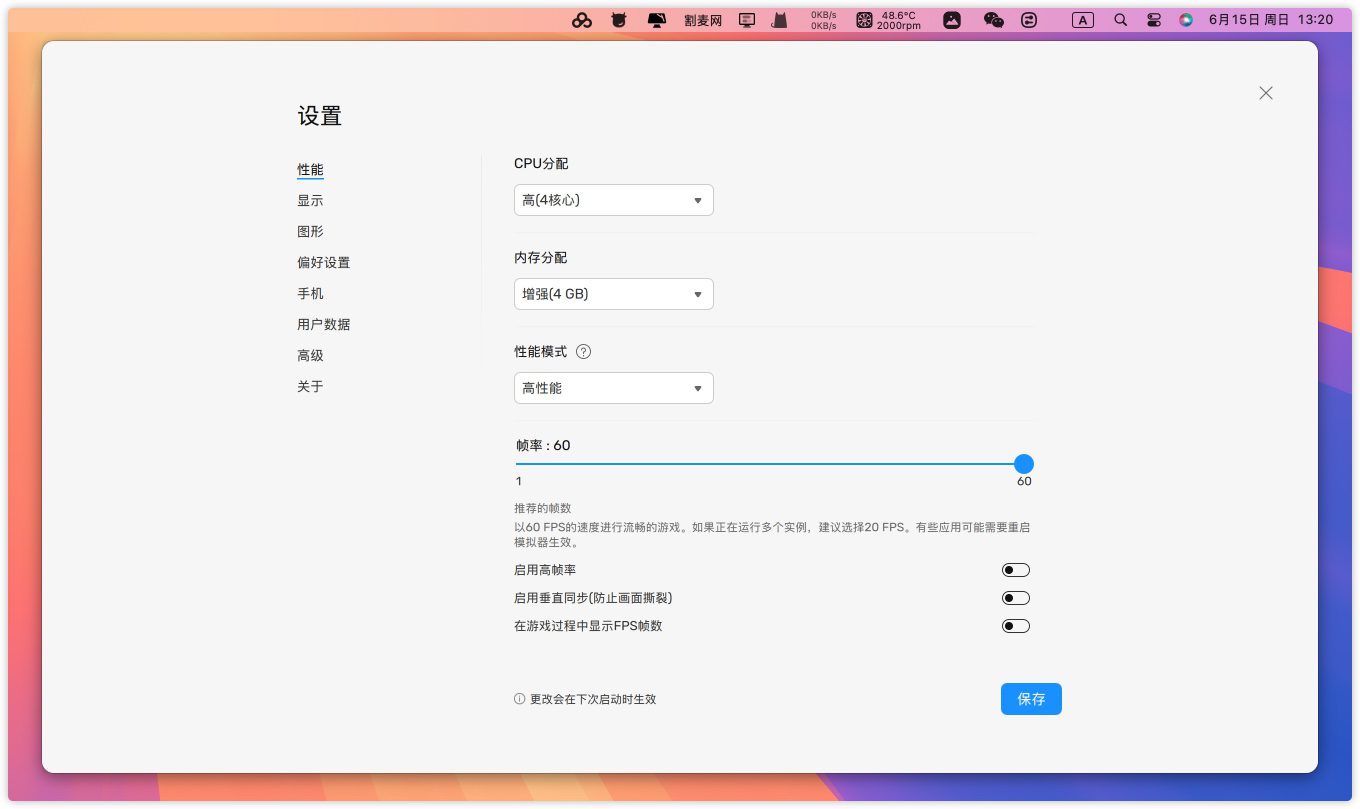Image resolution: width=1360 pixels, height=809 pixels.
Task: Open Control Center in menu bar
Action: click(x=1153, y=20)
